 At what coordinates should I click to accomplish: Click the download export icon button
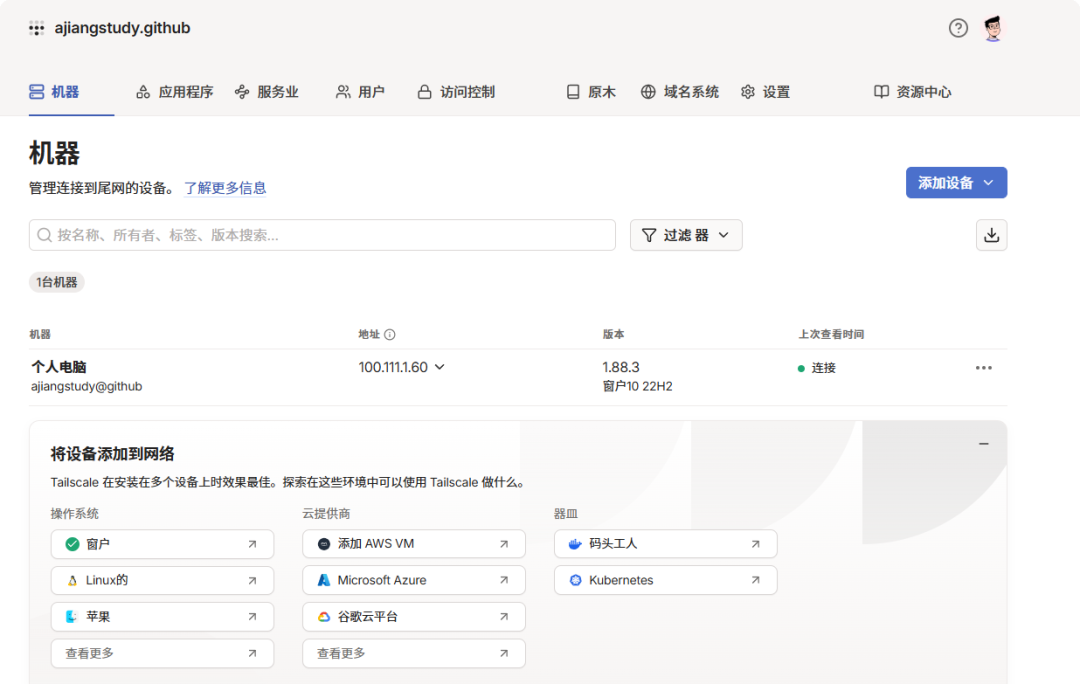coord(991,235)
